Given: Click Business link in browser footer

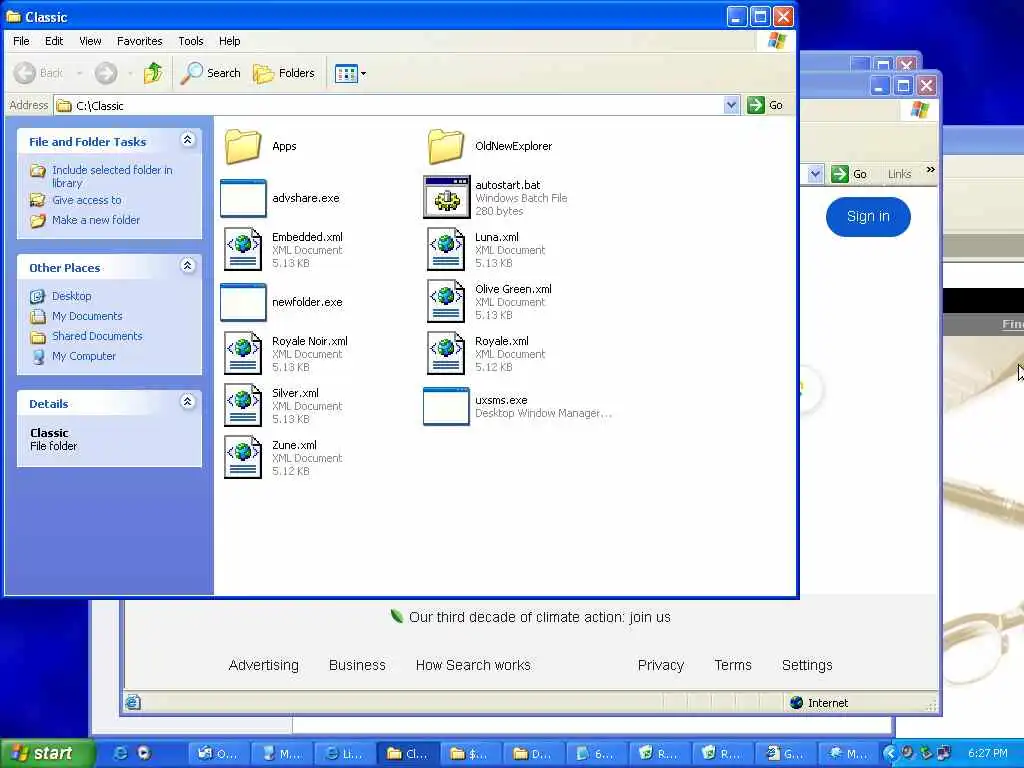Looking at the screenshot, I should 357,665.
